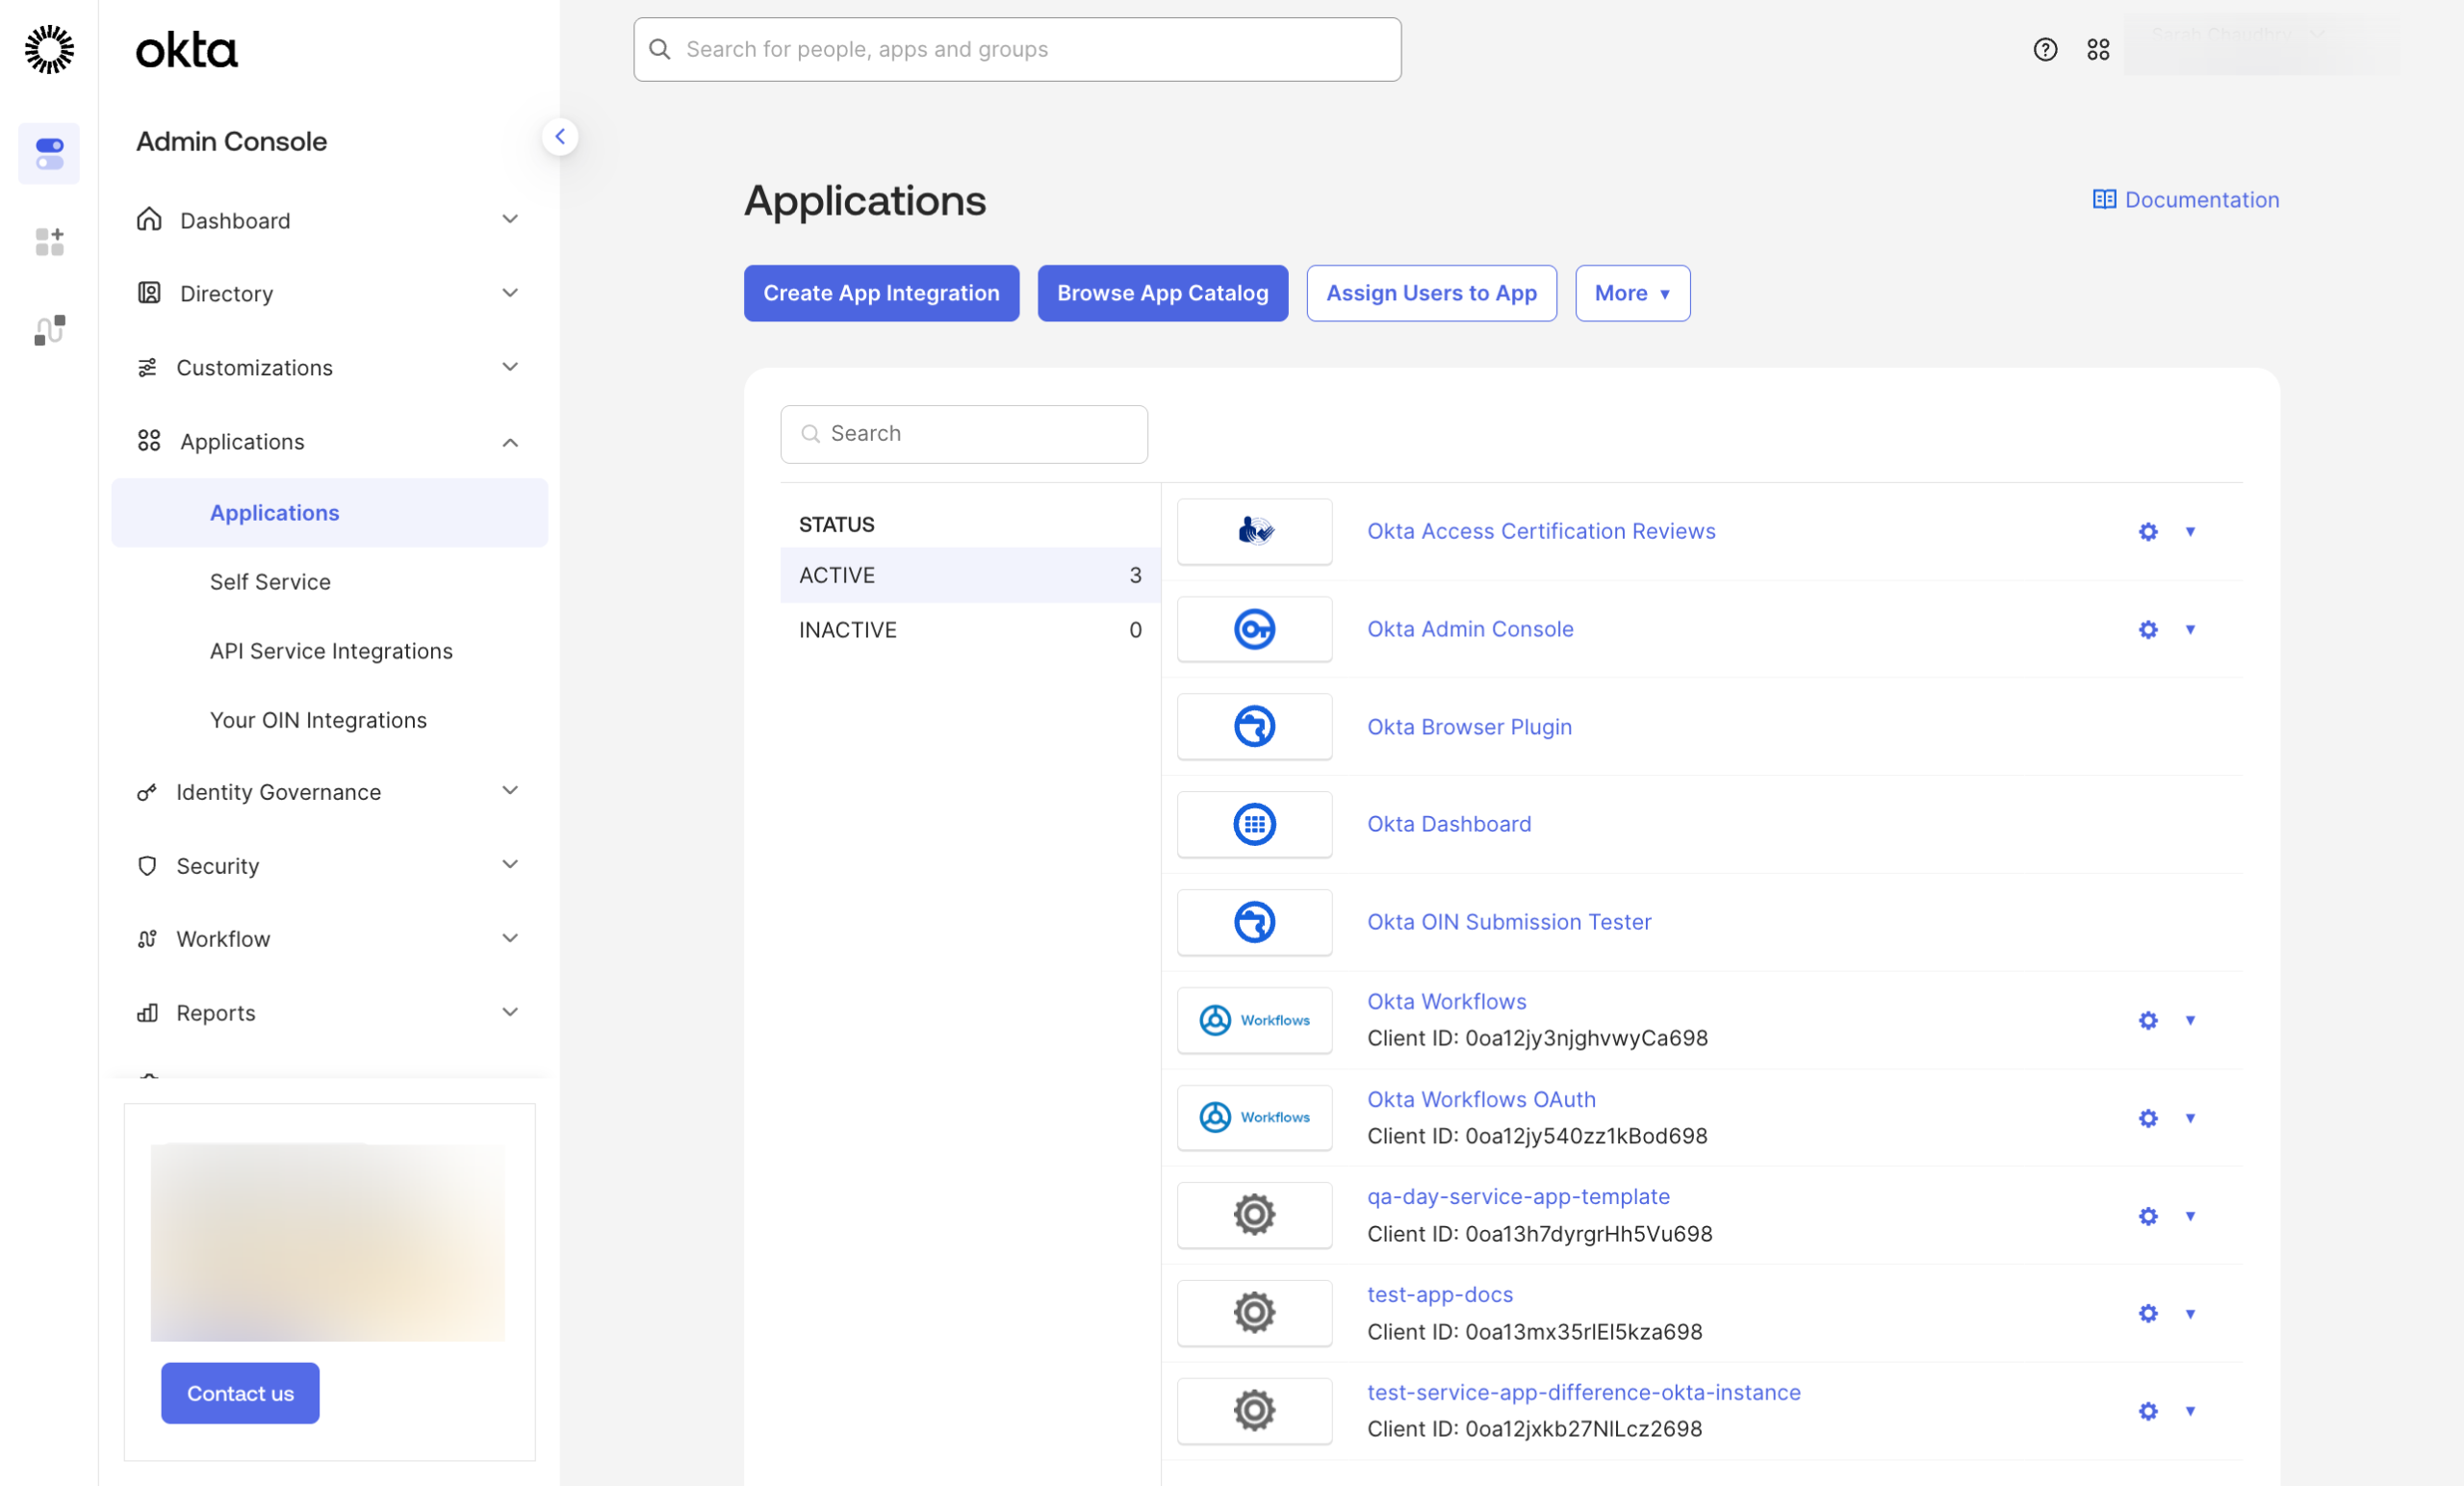Collapse the Applications menu section
The width and height of the screenshot is (2464, 1486).
[x=330, y=441]
